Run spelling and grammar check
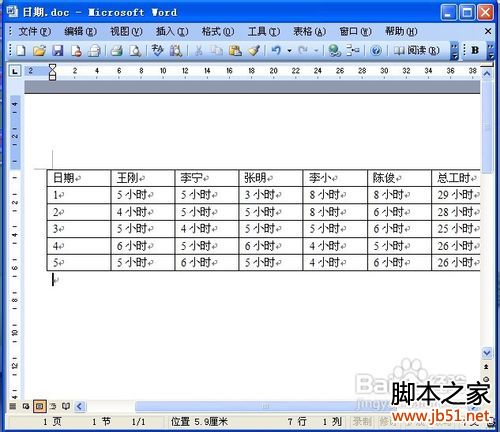The width and height of the screenshot is (500, 432). [x=157, y=51]
